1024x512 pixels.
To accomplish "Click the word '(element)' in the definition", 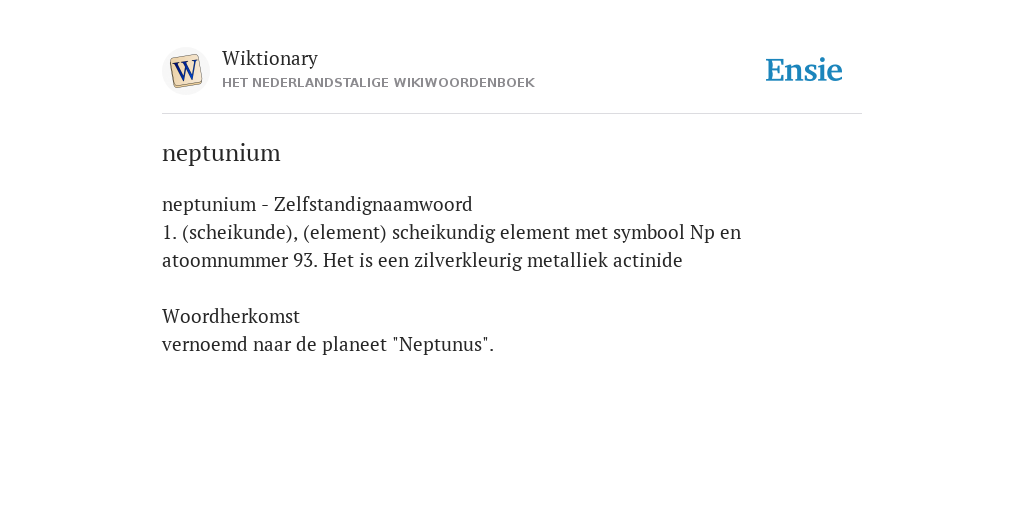I will pos(345,232).
